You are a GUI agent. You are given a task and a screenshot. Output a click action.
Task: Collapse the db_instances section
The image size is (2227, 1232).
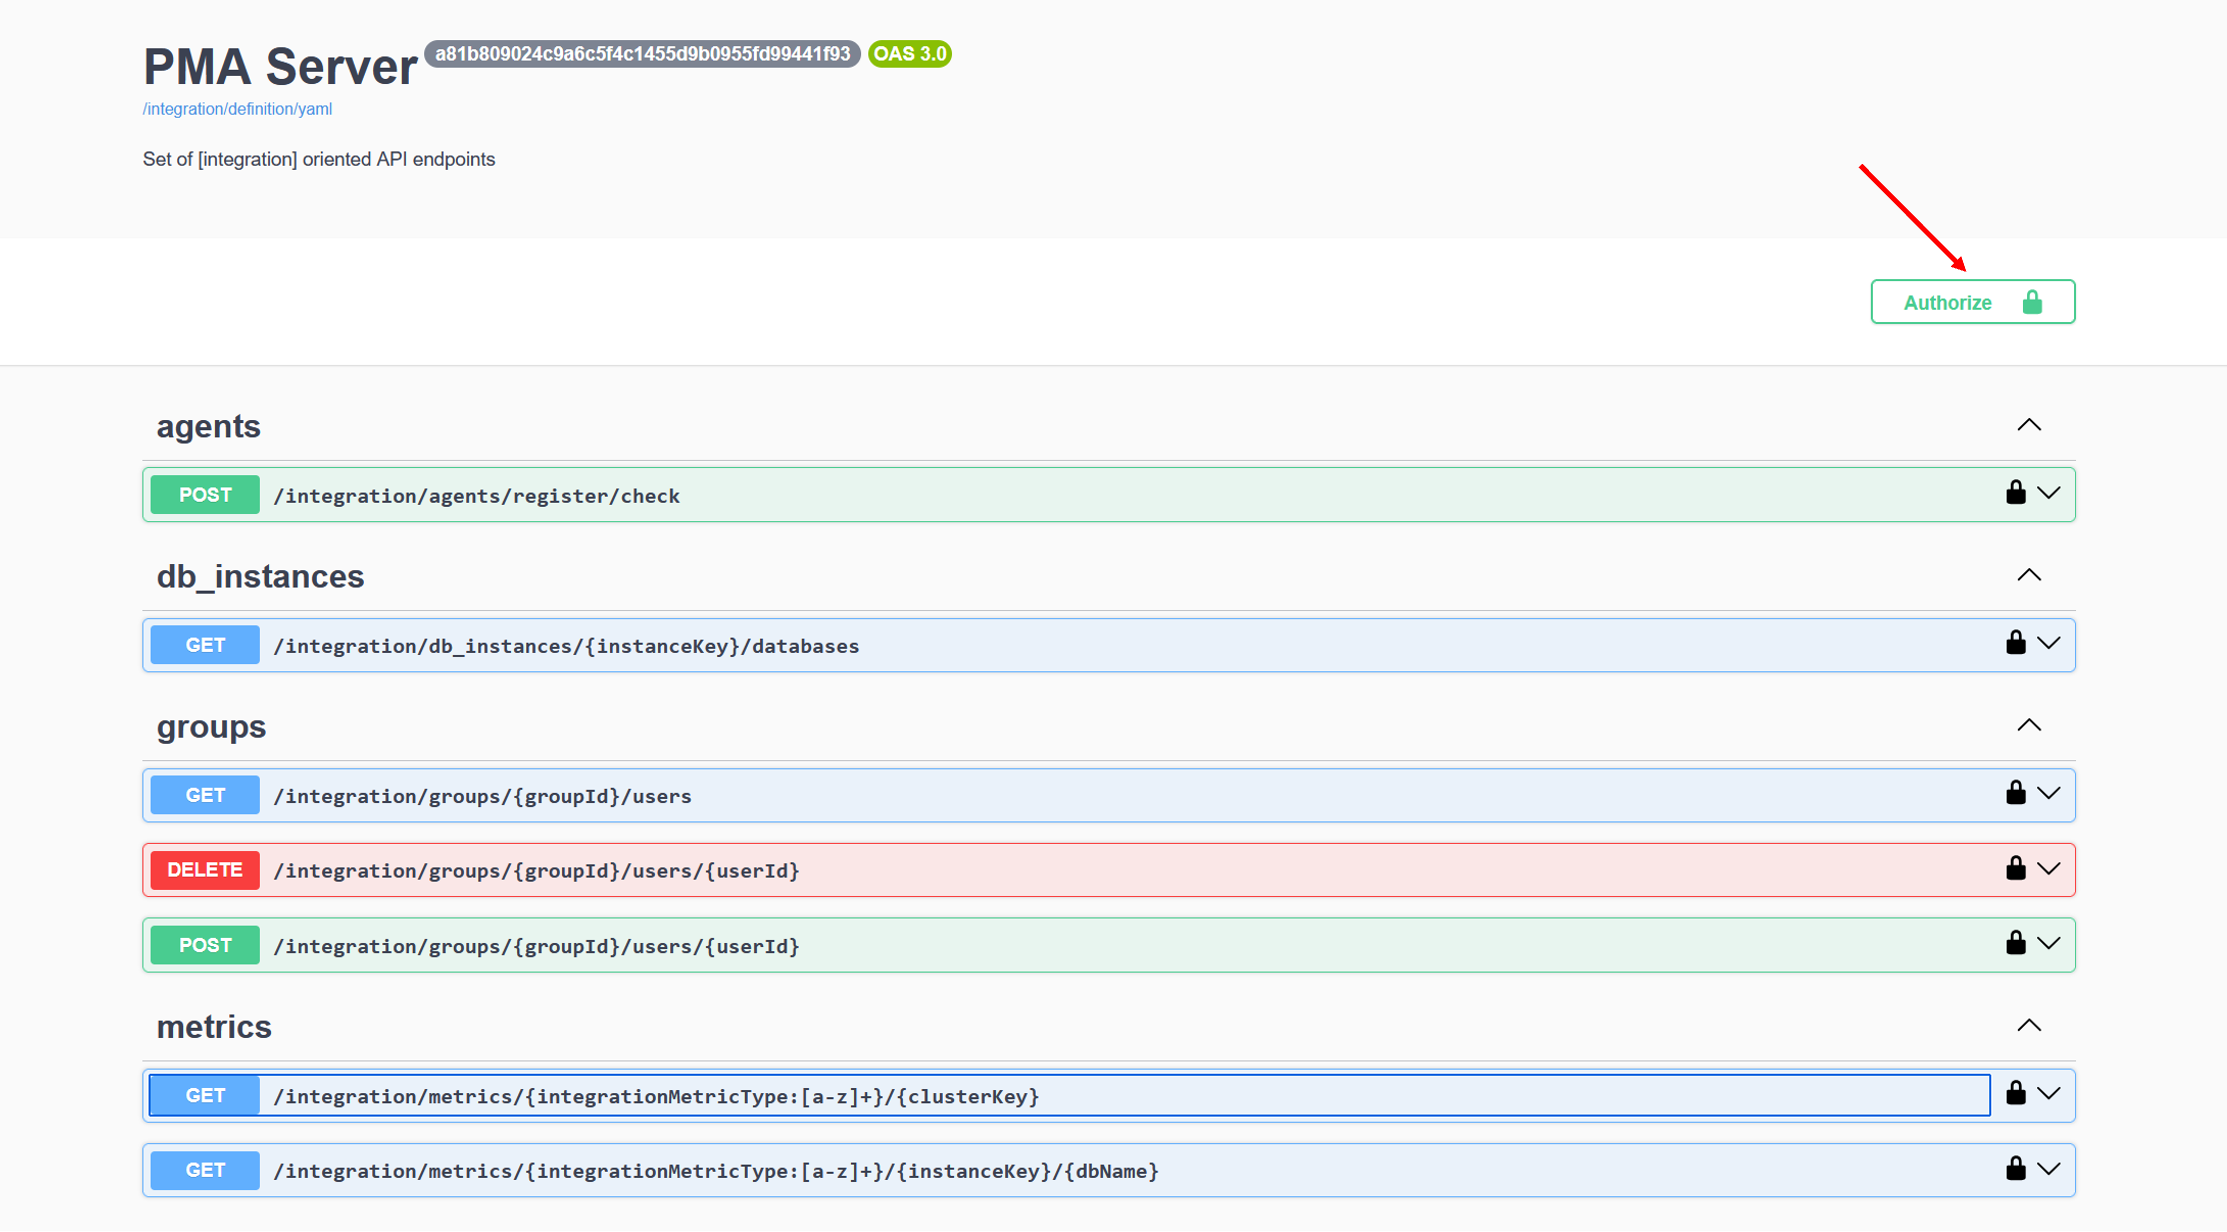tap(2028, 576)
